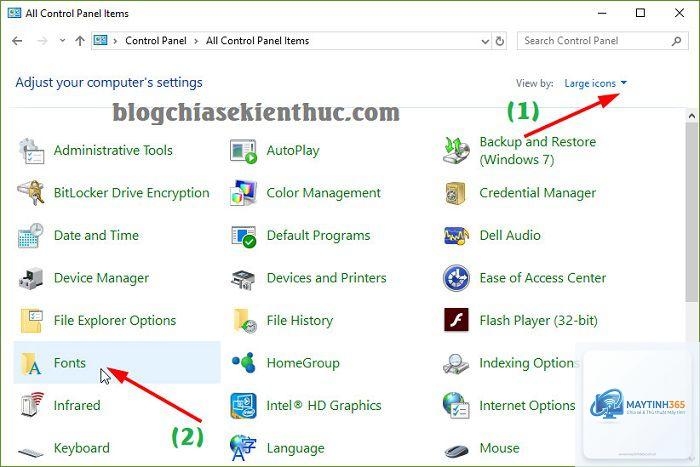The height and width of the screenshot is (467, 700).
Task: Open the Devices and Printers text link
Action: coord(326,278)
